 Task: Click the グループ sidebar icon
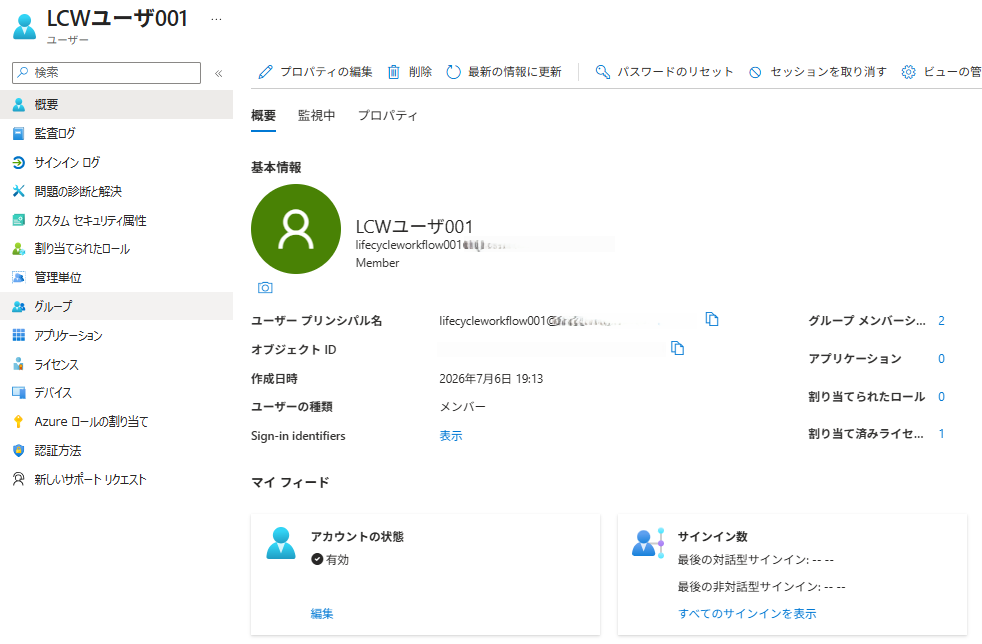[19, 306]
